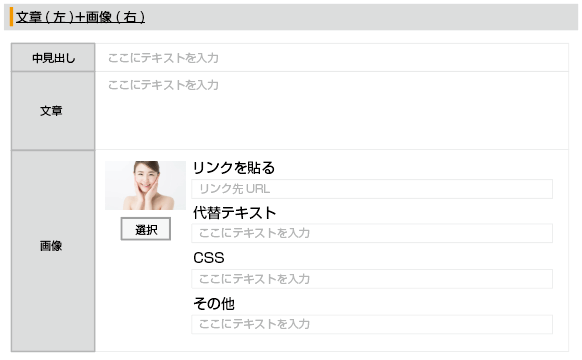Click the 代替テキスト label
The image size is (582, 360).
(234, 213)
